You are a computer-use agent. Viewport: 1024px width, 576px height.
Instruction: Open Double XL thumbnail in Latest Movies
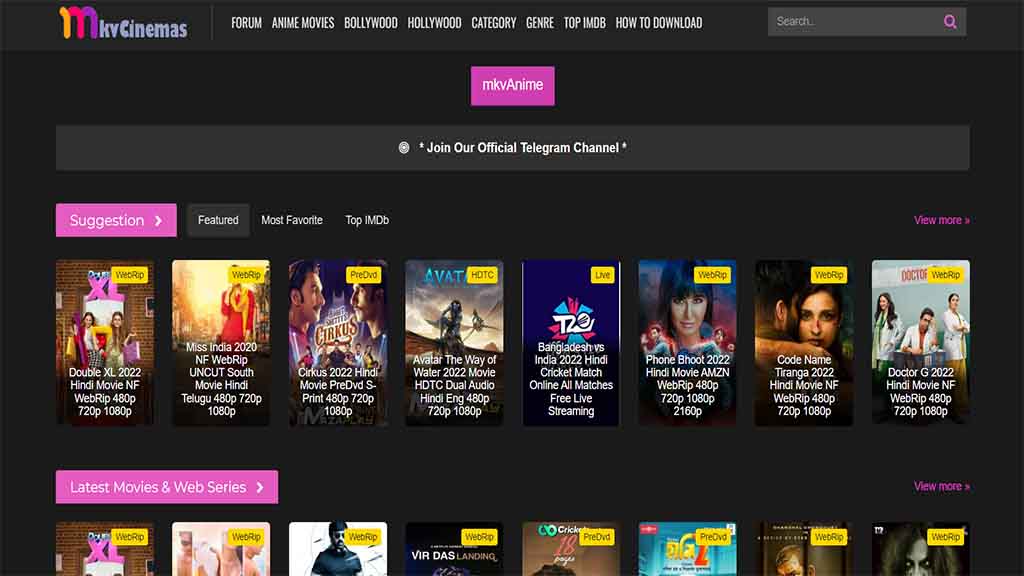click(104, 549)
